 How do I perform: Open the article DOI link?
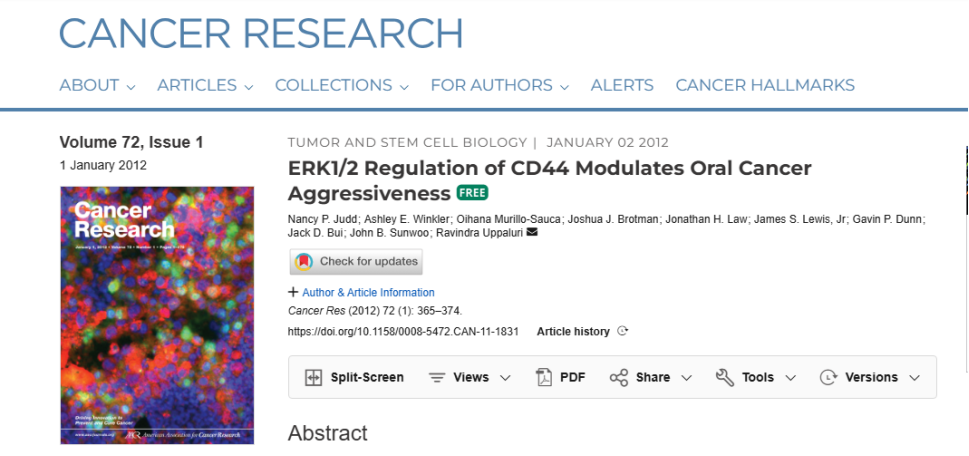tap(403, 332)
